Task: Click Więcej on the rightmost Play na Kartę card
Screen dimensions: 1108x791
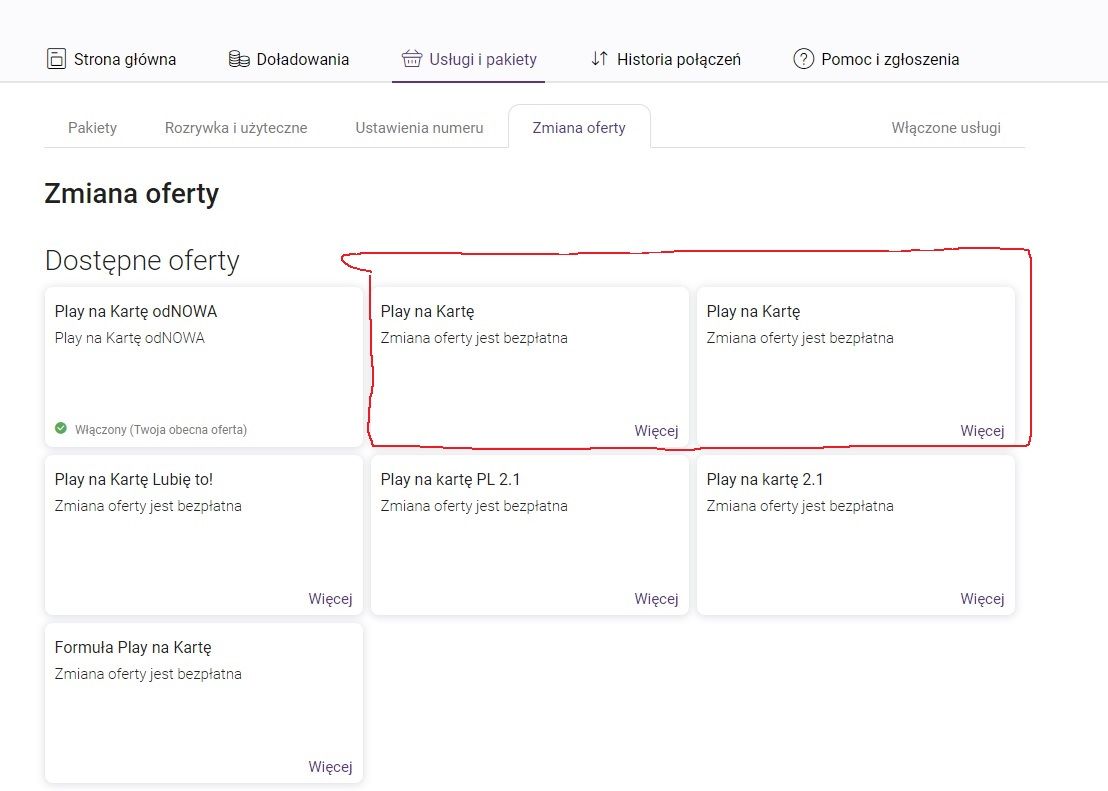Action: point(982,430)
